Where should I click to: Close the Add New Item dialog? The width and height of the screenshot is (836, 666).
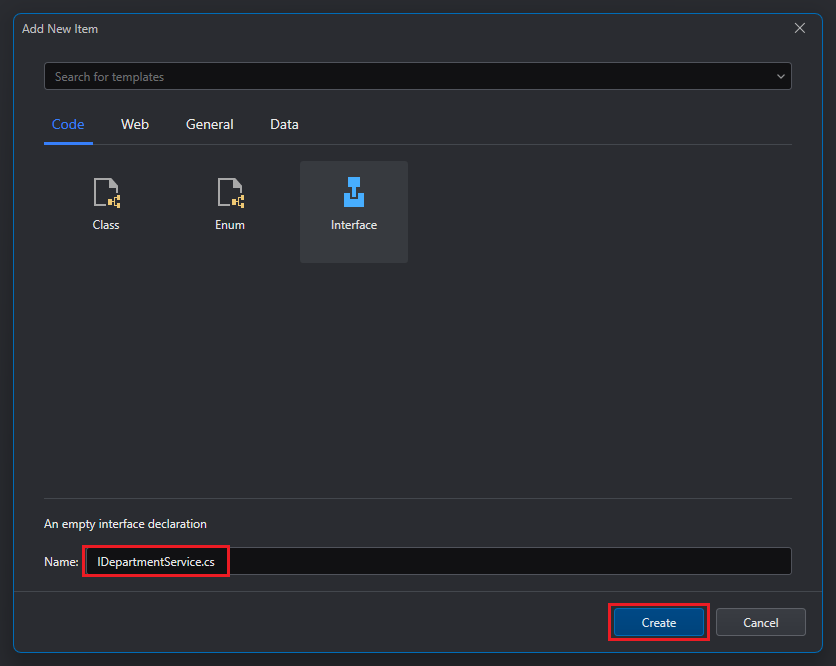click(799, 28)
